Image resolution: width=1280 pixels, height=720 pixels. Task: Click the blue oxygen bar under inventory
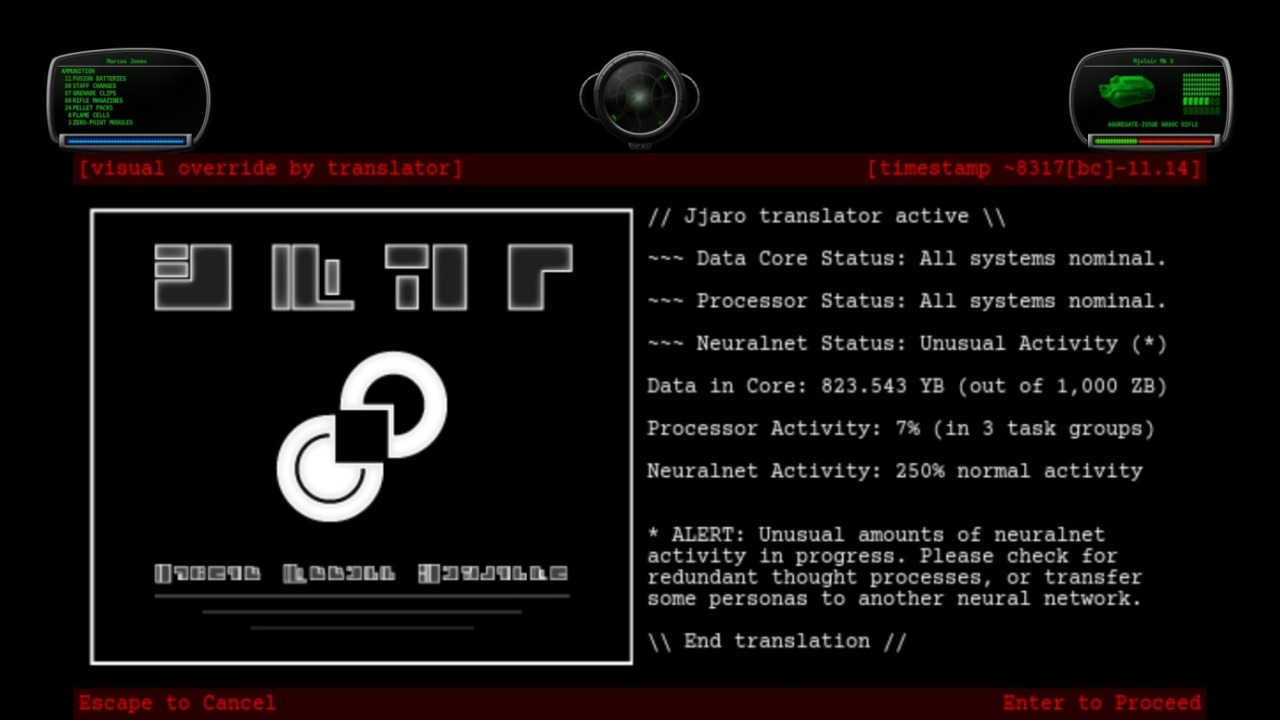pos(127,141)
